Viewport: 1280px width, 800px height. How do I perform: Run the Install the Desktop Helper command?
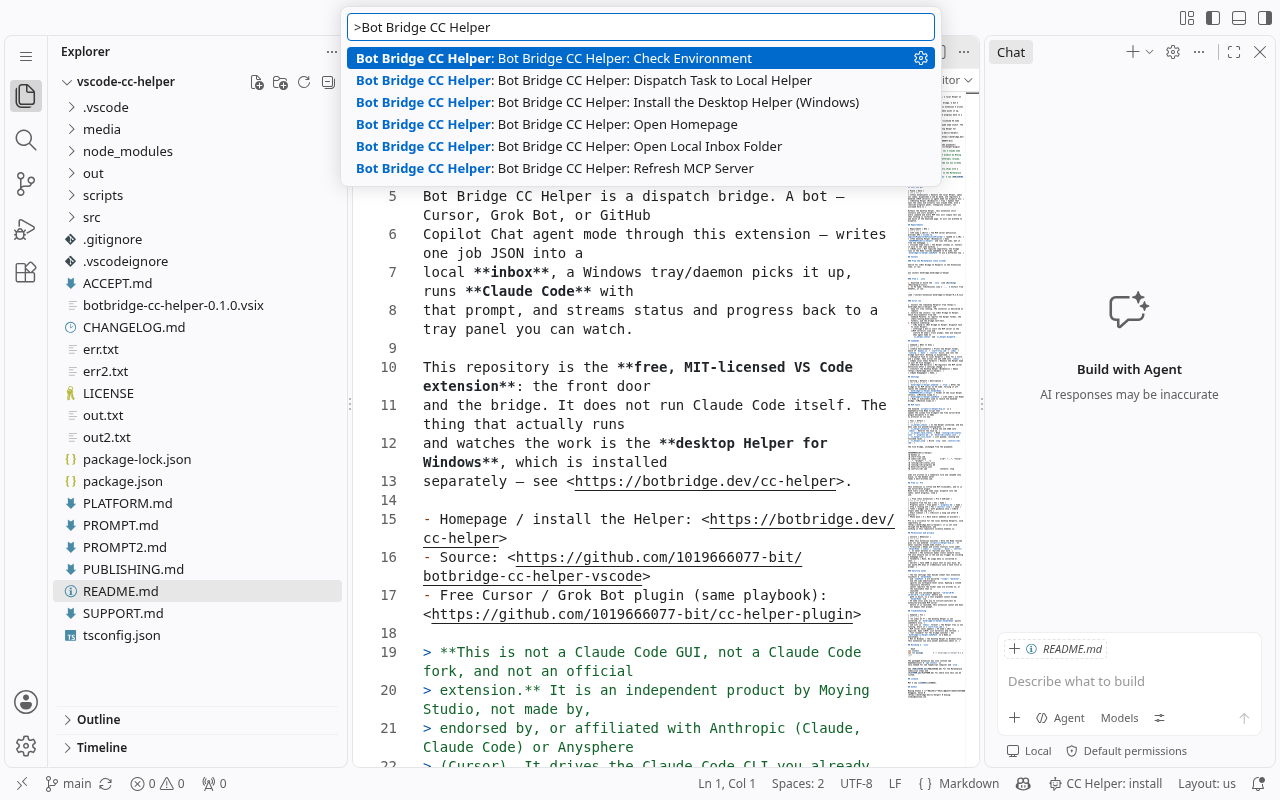[640, 102]
